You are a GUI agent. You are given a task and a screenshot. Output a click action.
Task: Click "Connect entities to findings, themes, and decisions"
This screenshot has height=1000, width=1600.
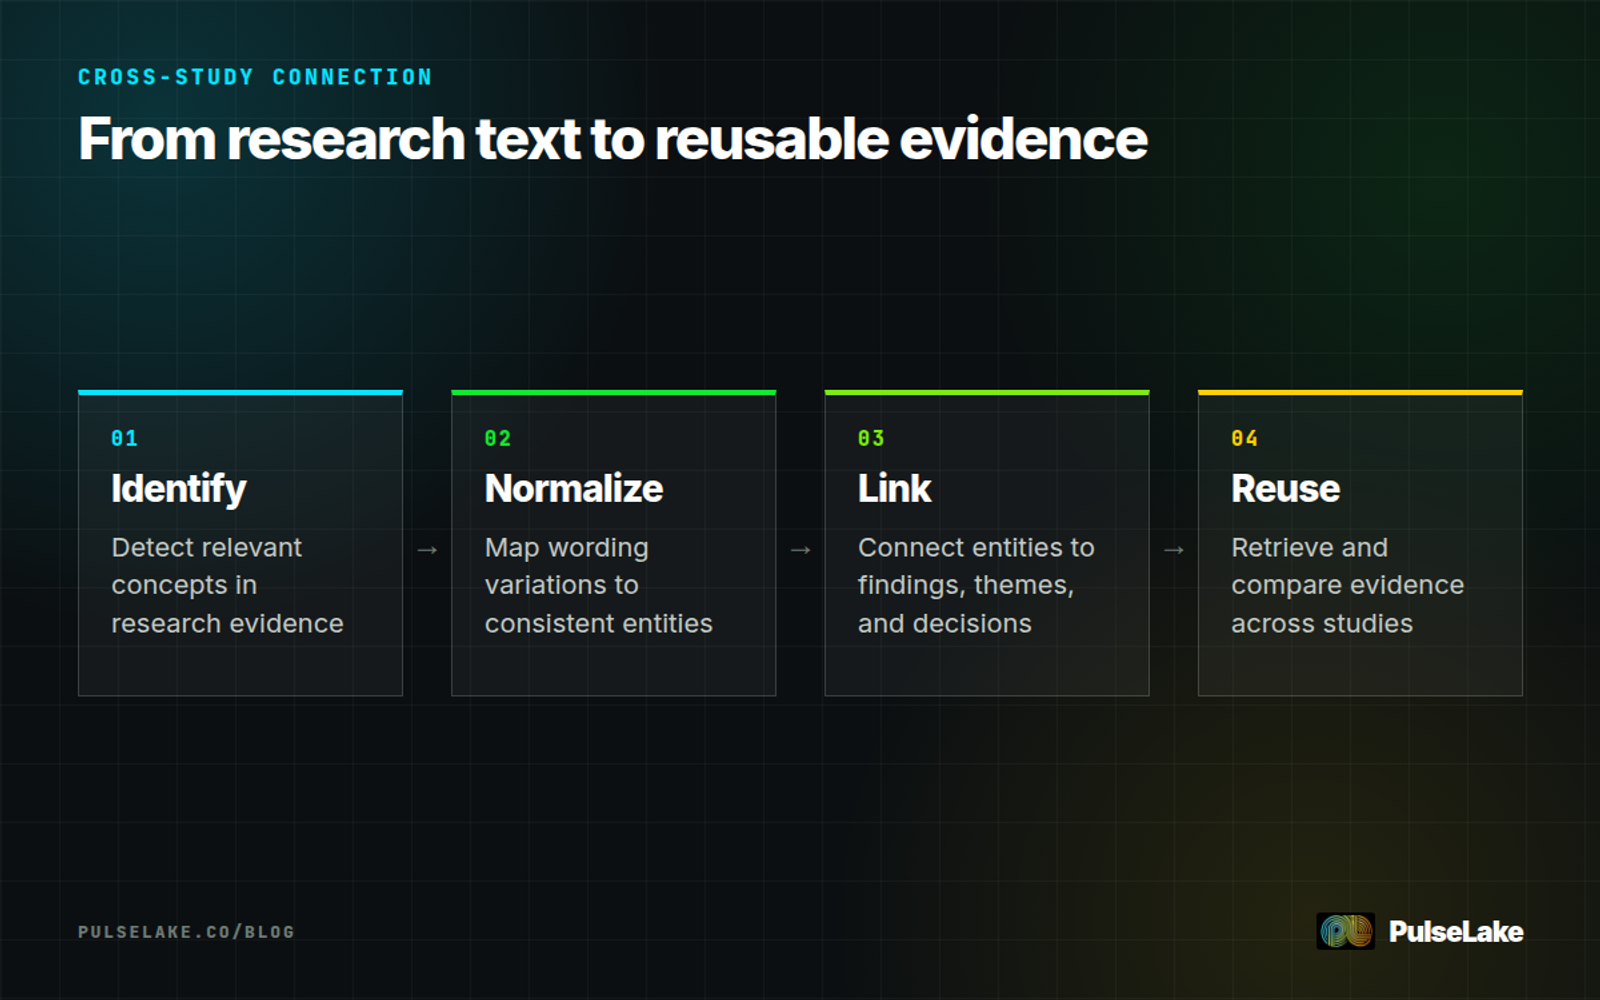click(976, 585)
